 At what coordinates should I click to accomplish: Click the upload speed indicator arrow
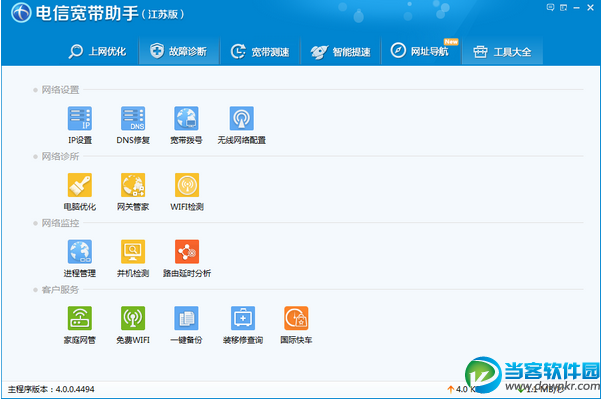pos(451,389)
